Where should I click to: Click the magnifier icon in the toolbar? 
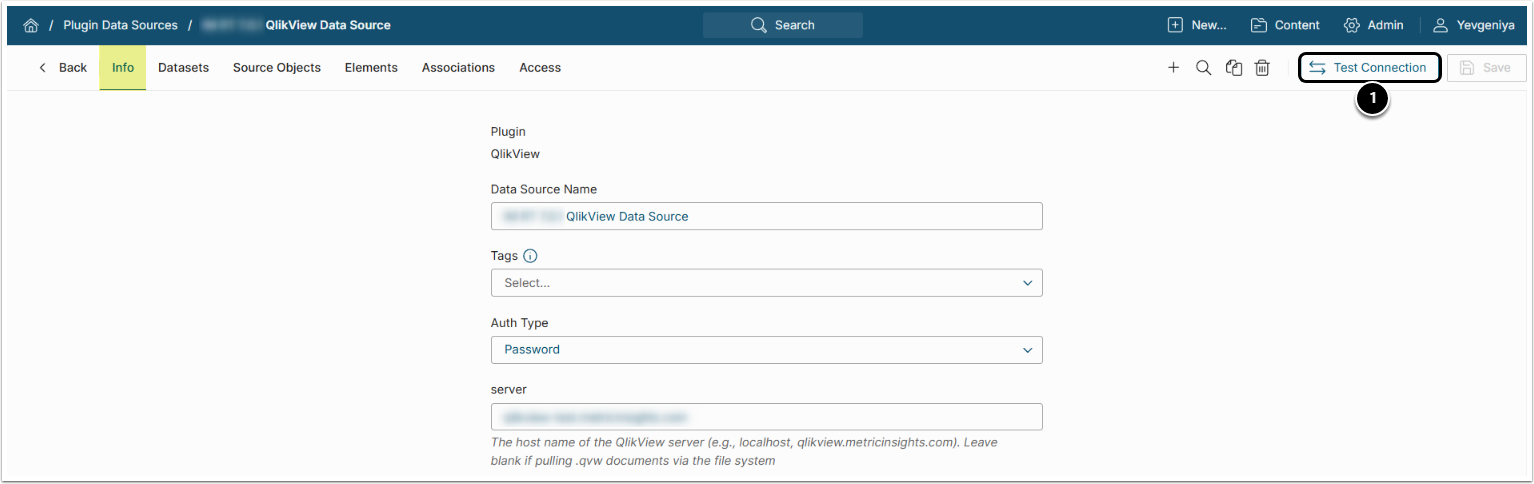click(1204, 68)
